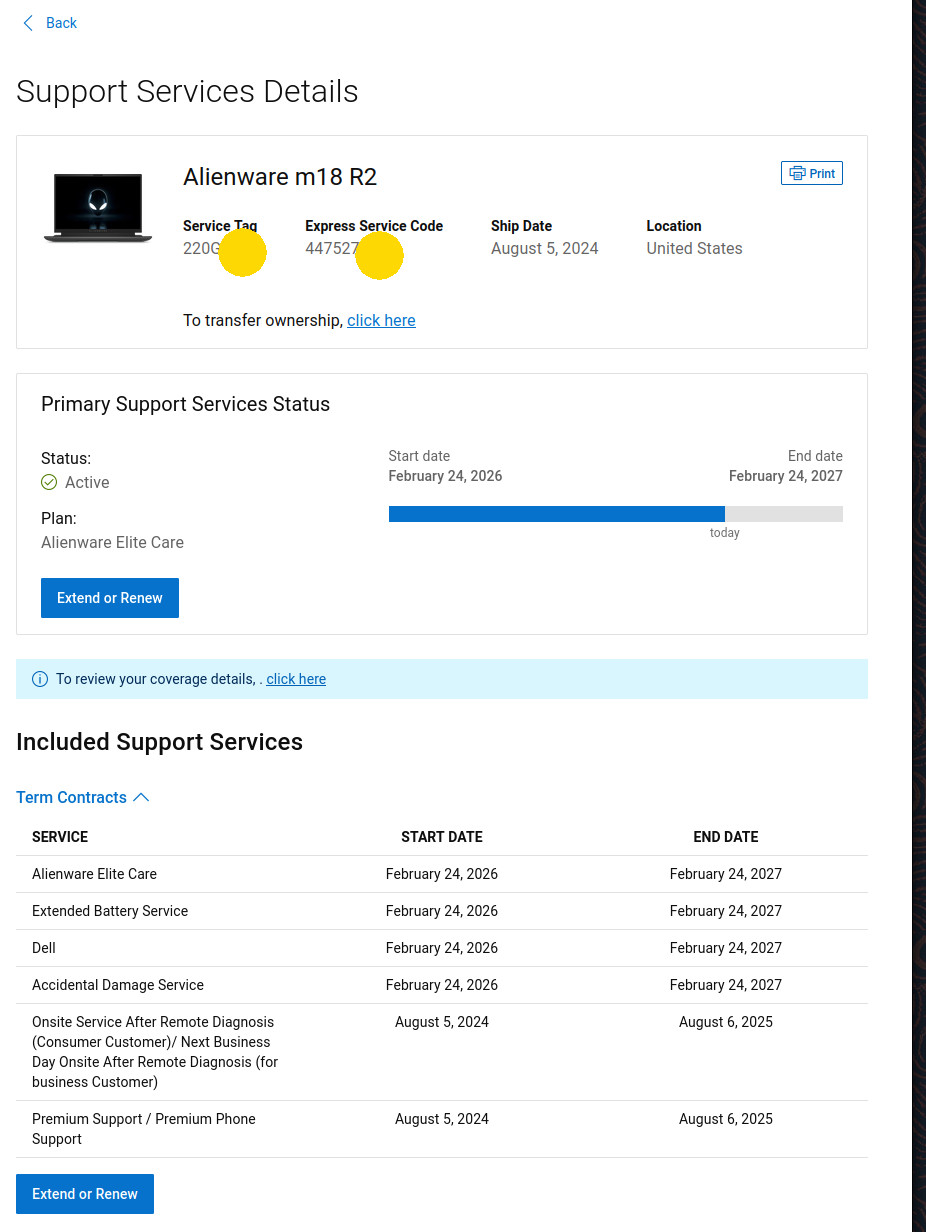Click the Ship Date value August 5, 2024
The image size is (926, 1232).
pyautogui.click(x=545, y=248)
